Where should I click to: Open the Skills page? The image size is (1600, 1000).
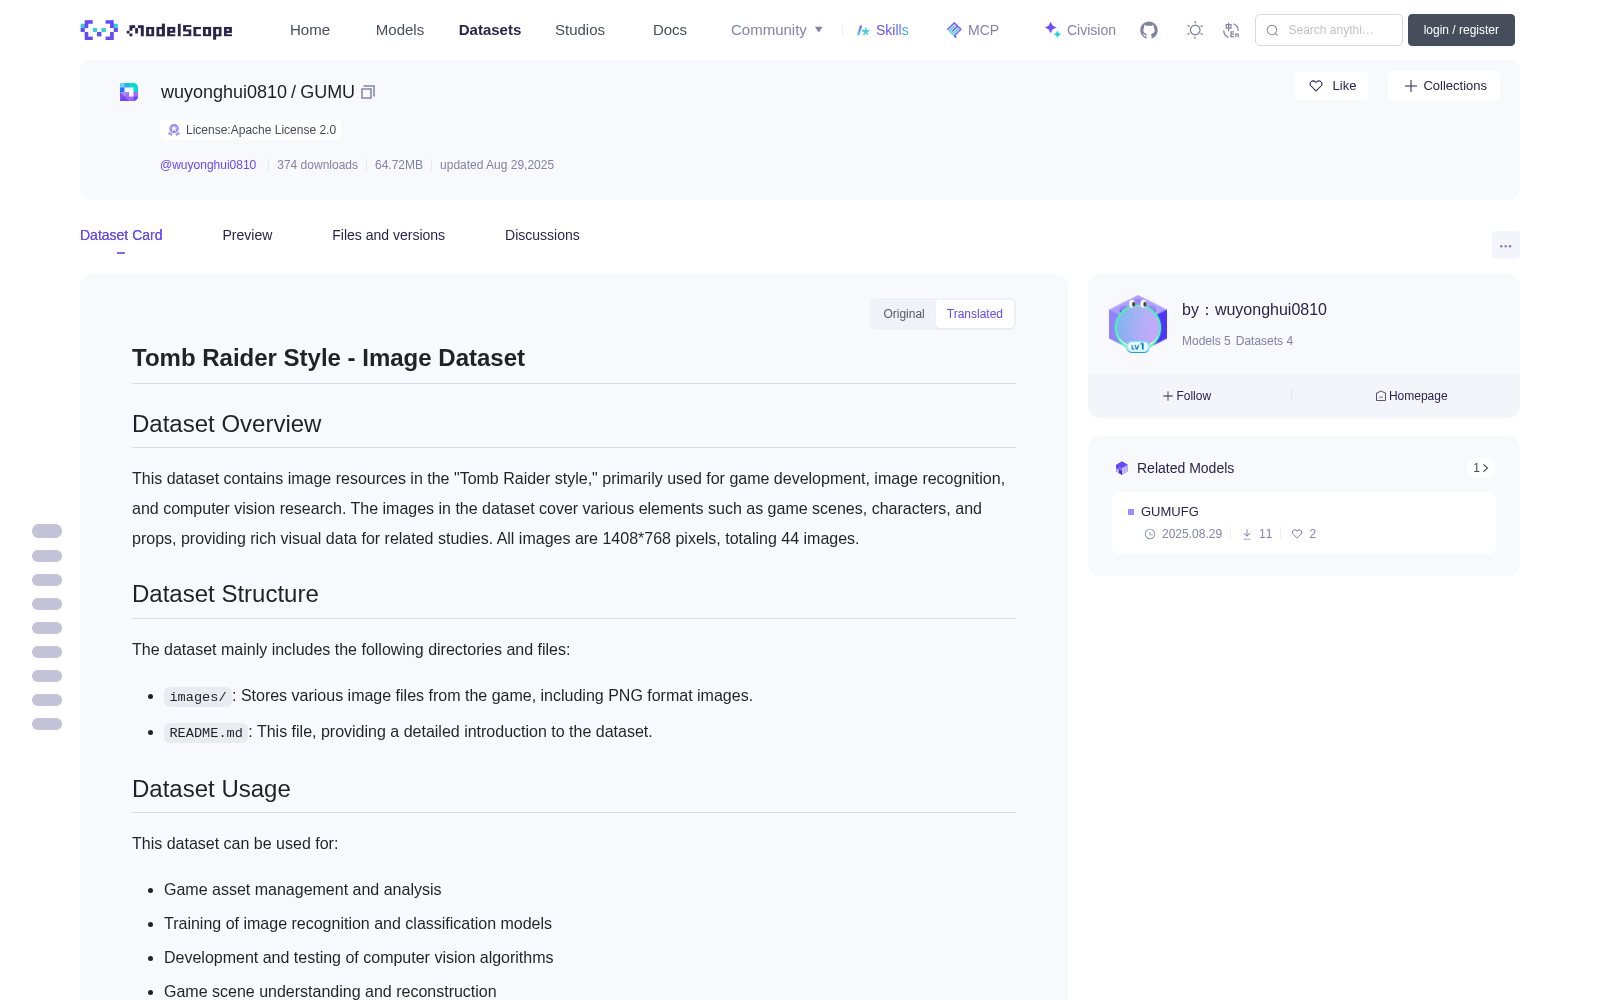(883, 30)
